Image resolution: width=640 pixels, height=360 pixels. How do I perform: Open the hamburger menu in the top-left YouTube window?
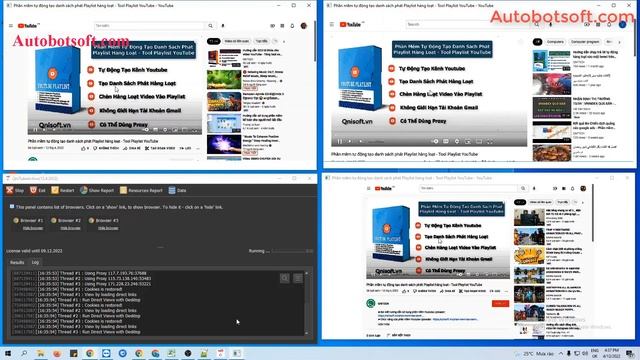(x=11, y=26)
